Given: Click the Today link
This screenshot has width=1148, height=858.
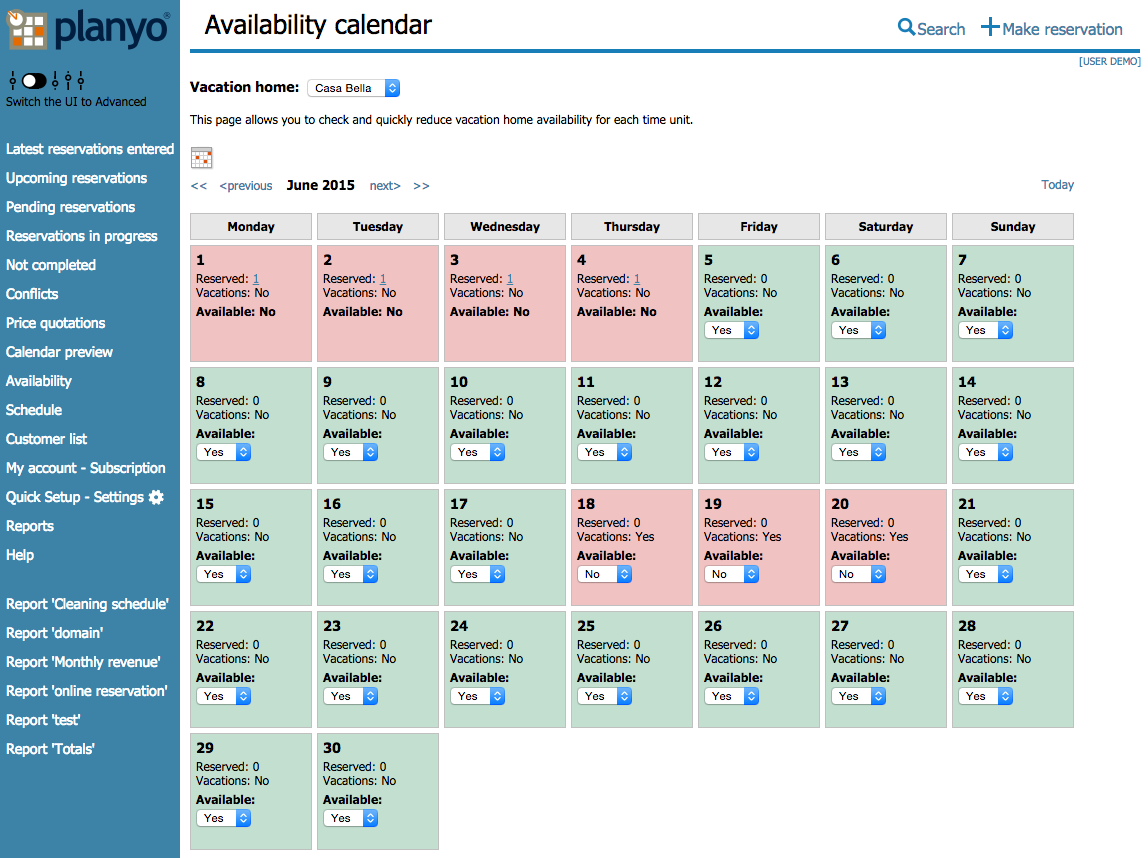Looking at the screenshot, I should [x=1057, y=184].
